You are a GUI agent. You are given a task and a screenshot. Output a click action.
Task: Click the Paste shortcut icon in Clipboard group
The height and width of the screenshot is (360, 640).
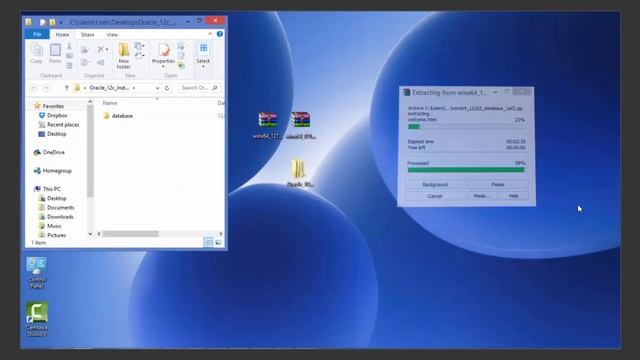pos(69,65)
